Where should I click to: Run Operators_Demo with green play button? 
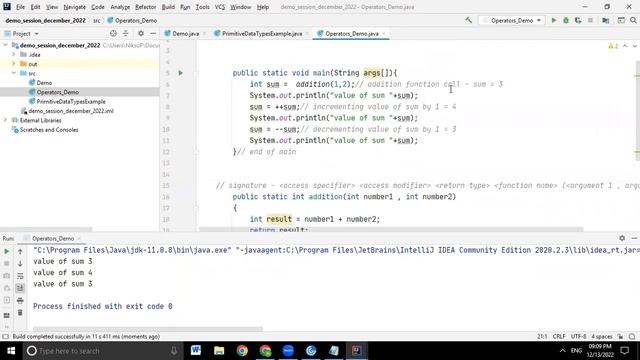(554, 20)
